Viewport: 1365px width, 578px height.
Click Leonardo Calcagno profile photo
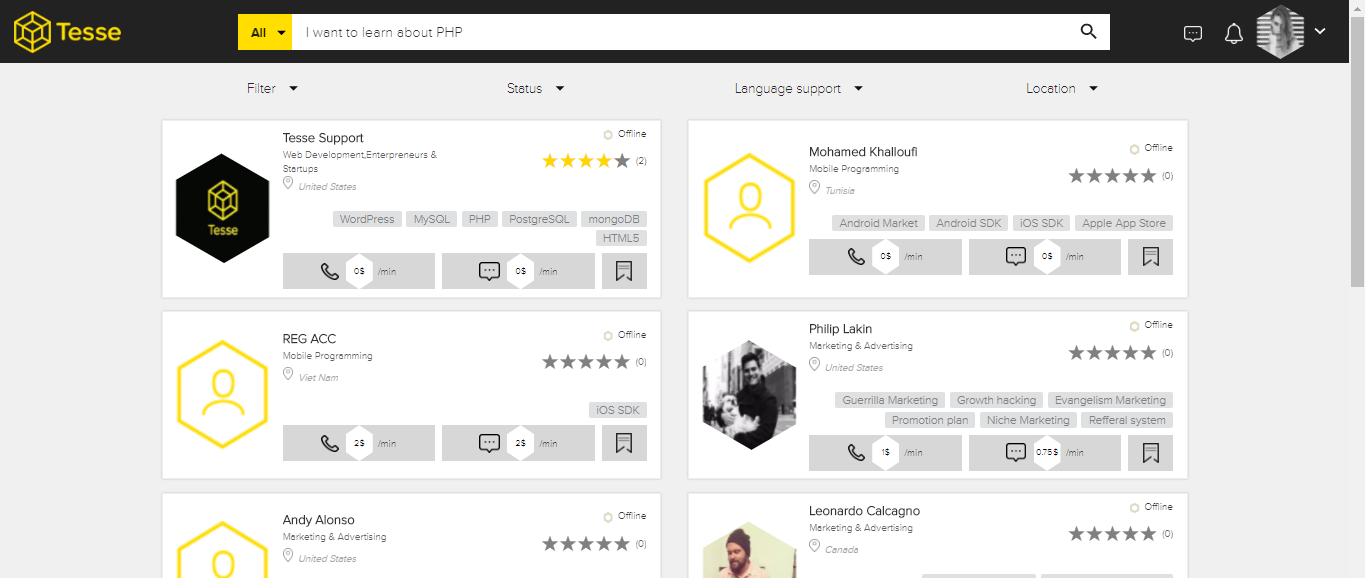pyautogui.click(x=749, y=550)
